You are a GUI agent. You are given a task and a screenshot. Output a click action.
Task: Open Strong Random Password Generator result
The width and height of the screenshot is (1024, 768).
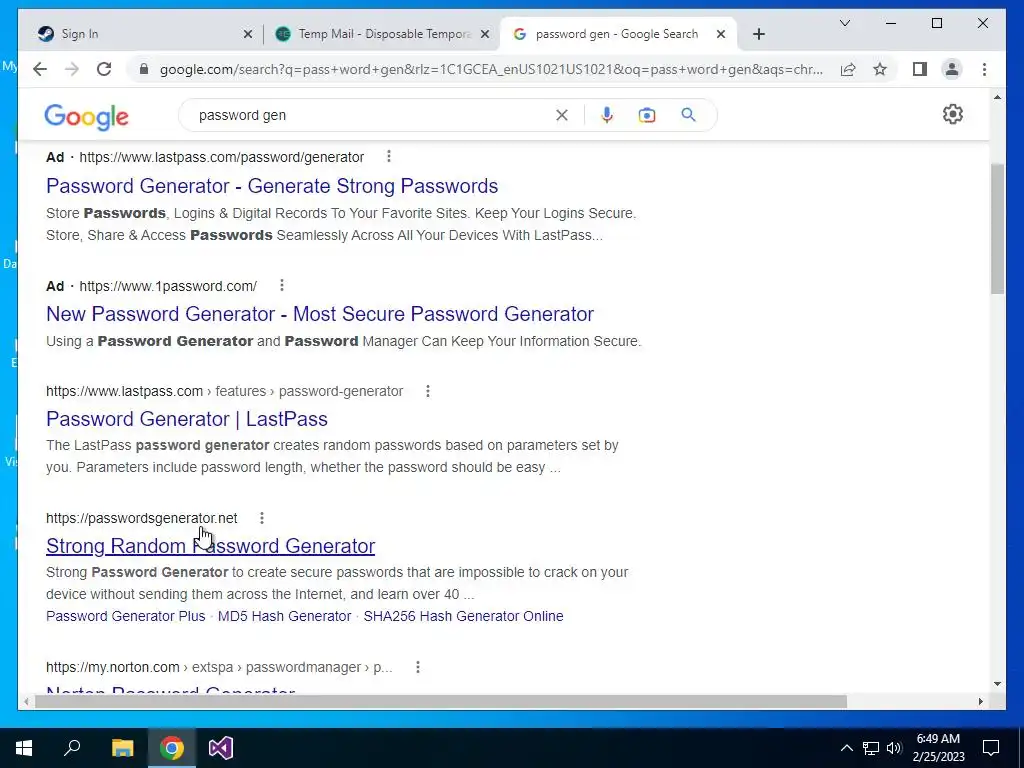coord(210,546)
